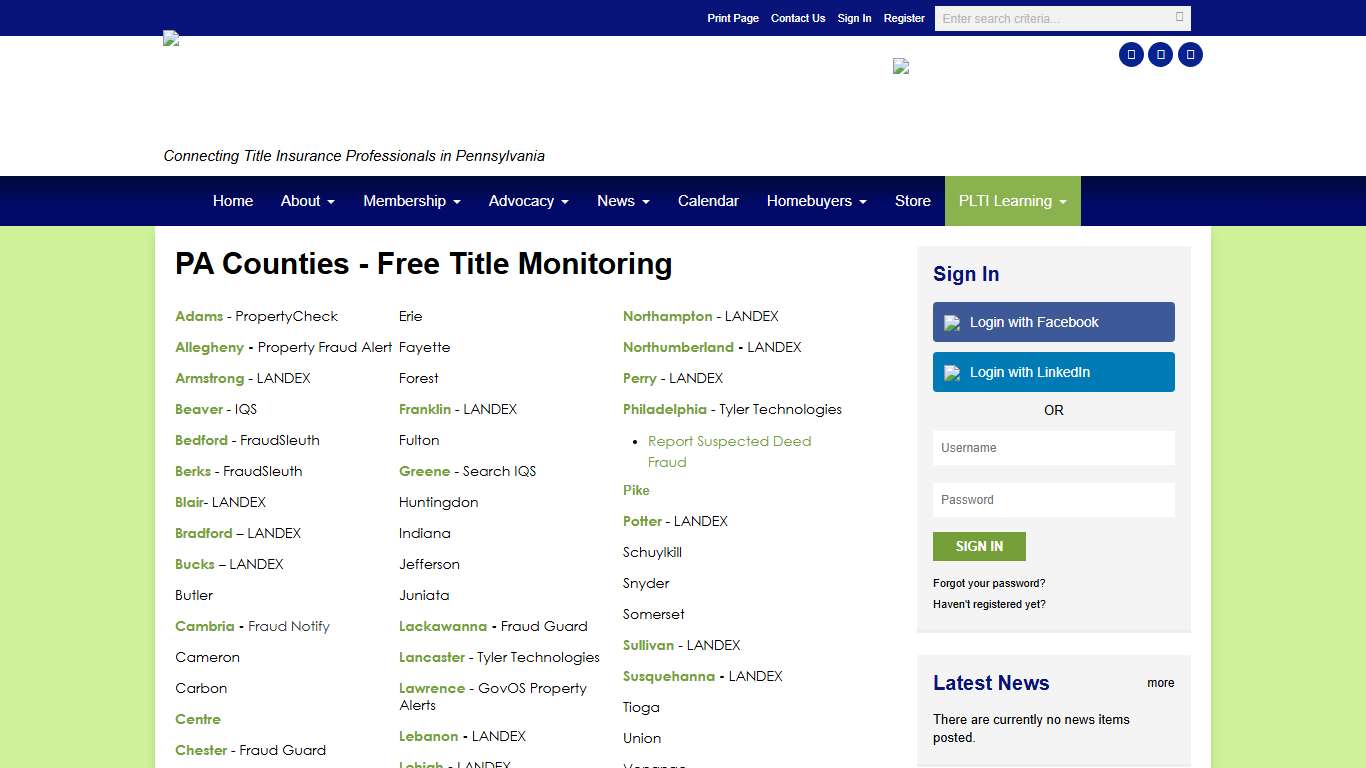Screen dimensions: 1366x768
Task: Click the broken image placeholder above the navbar
Action: (x=900, y=66)
